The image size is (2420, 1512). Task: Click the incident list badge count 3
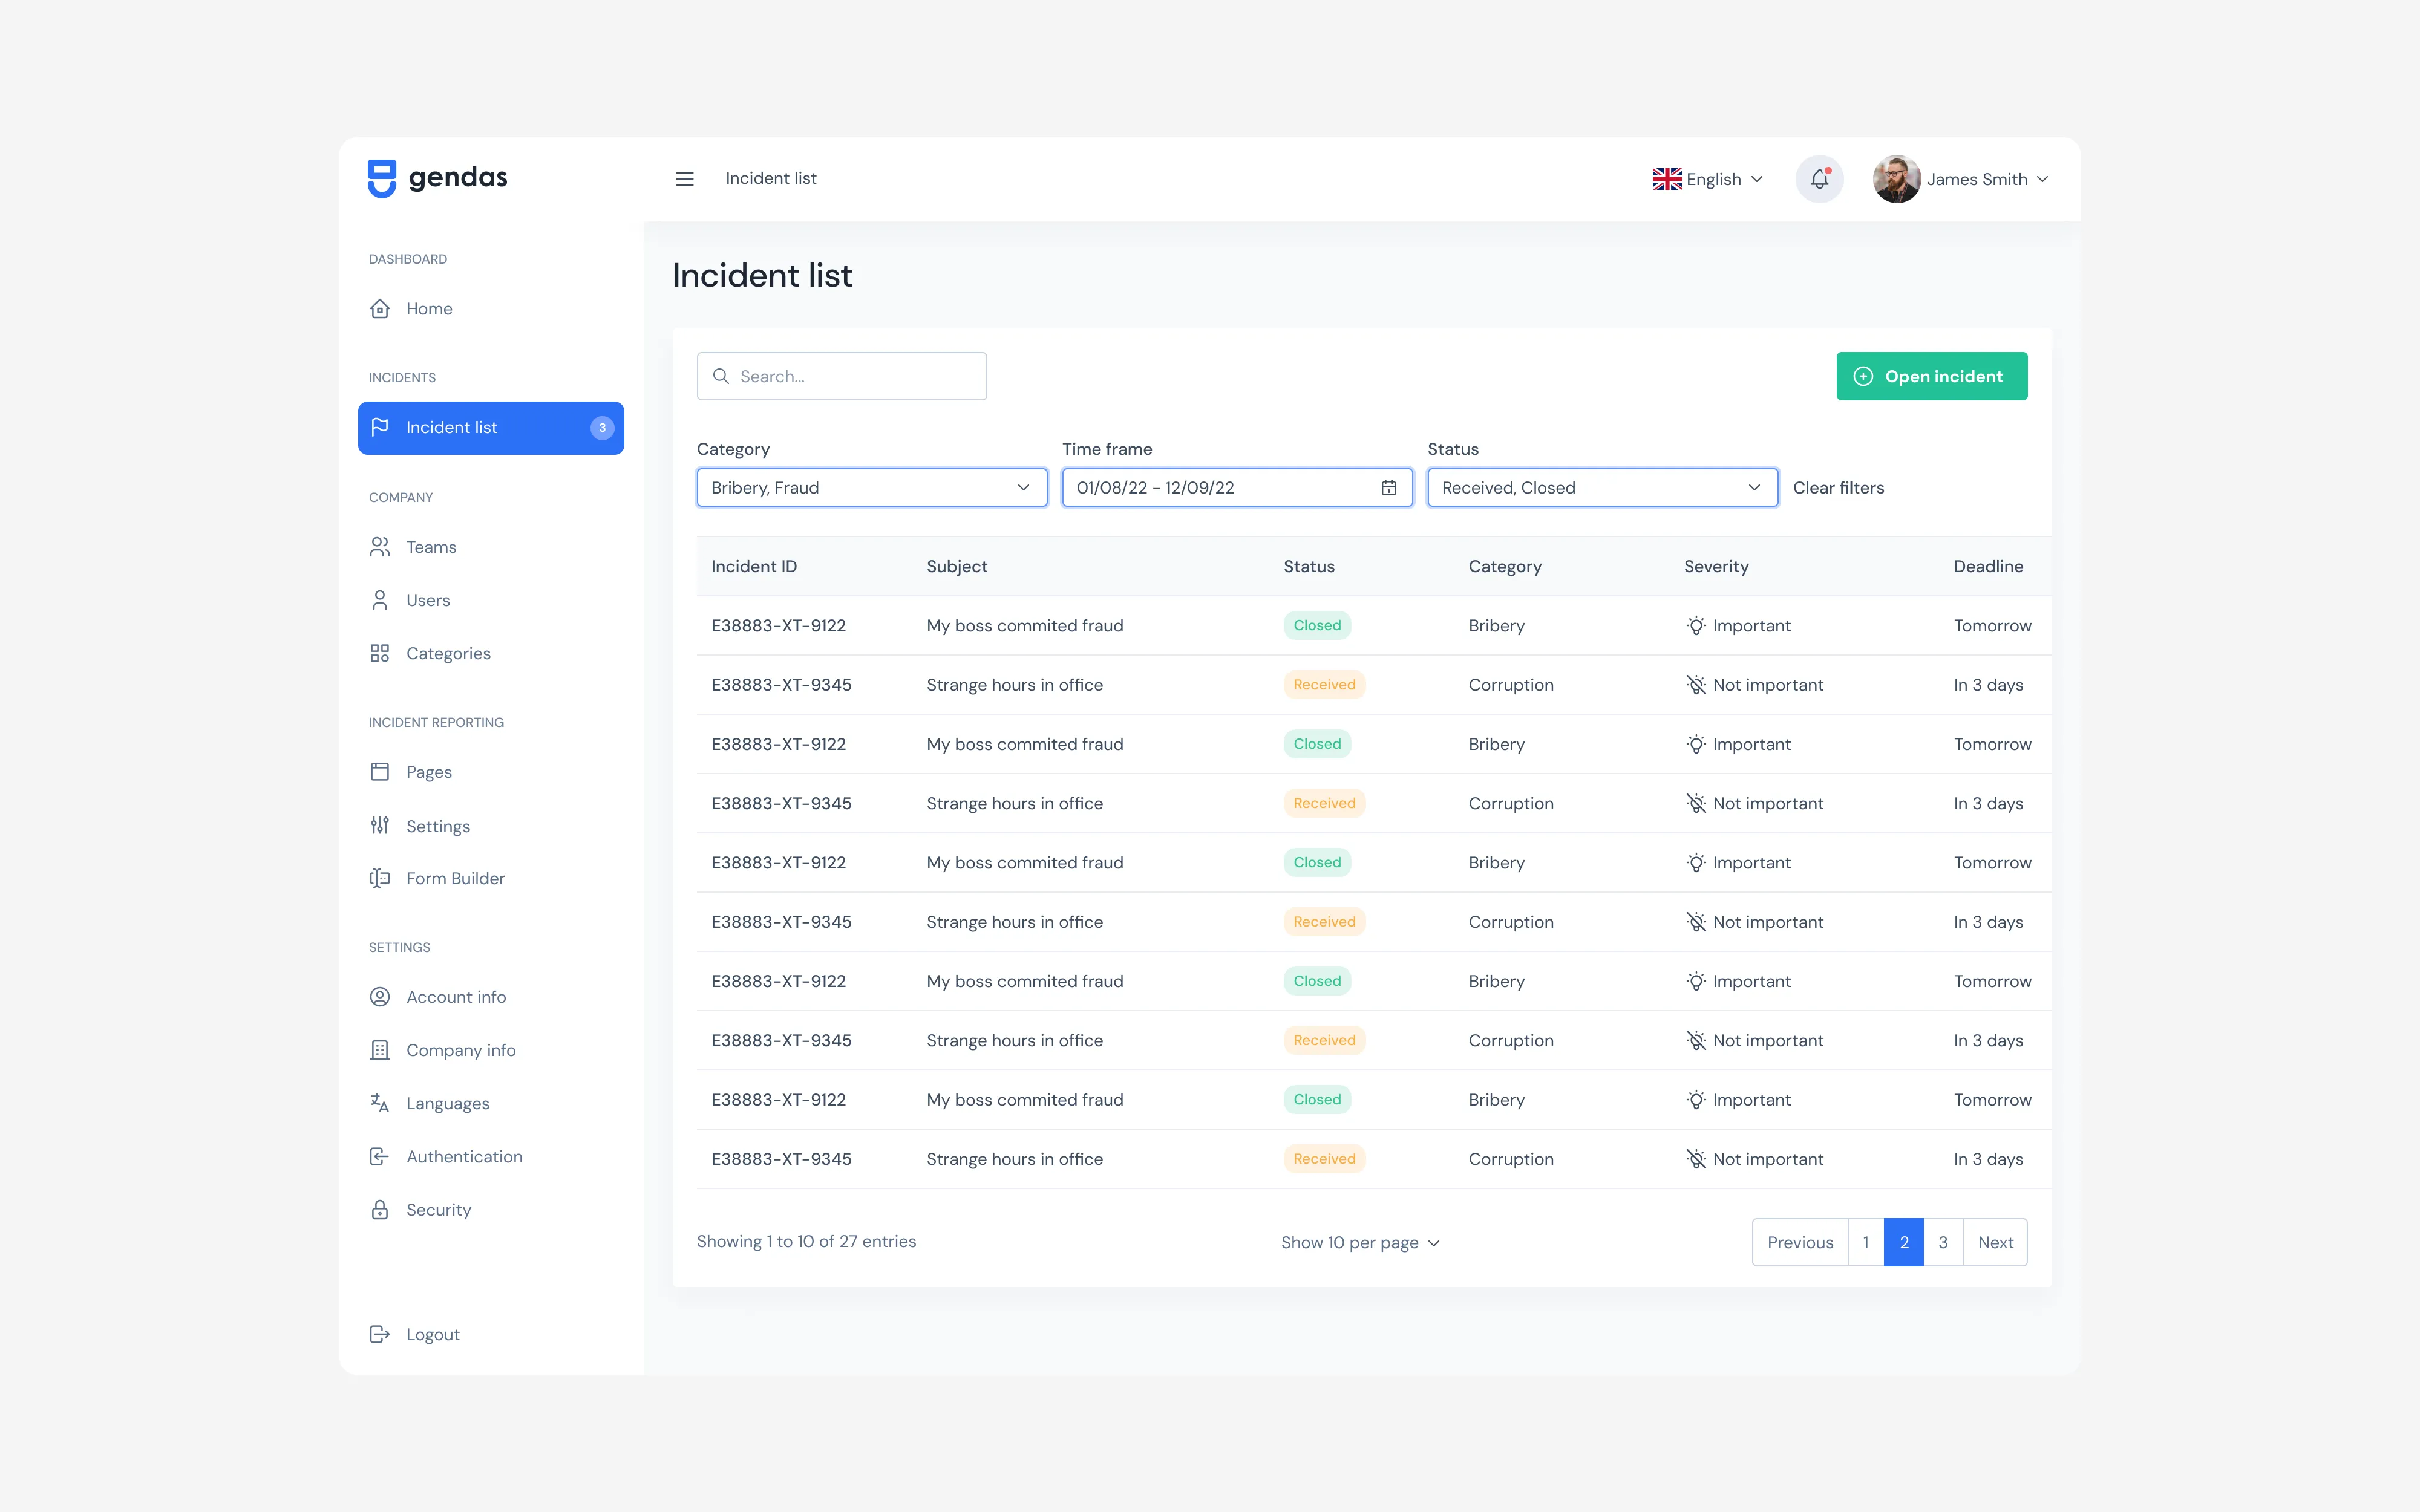[x=602, y=428]
